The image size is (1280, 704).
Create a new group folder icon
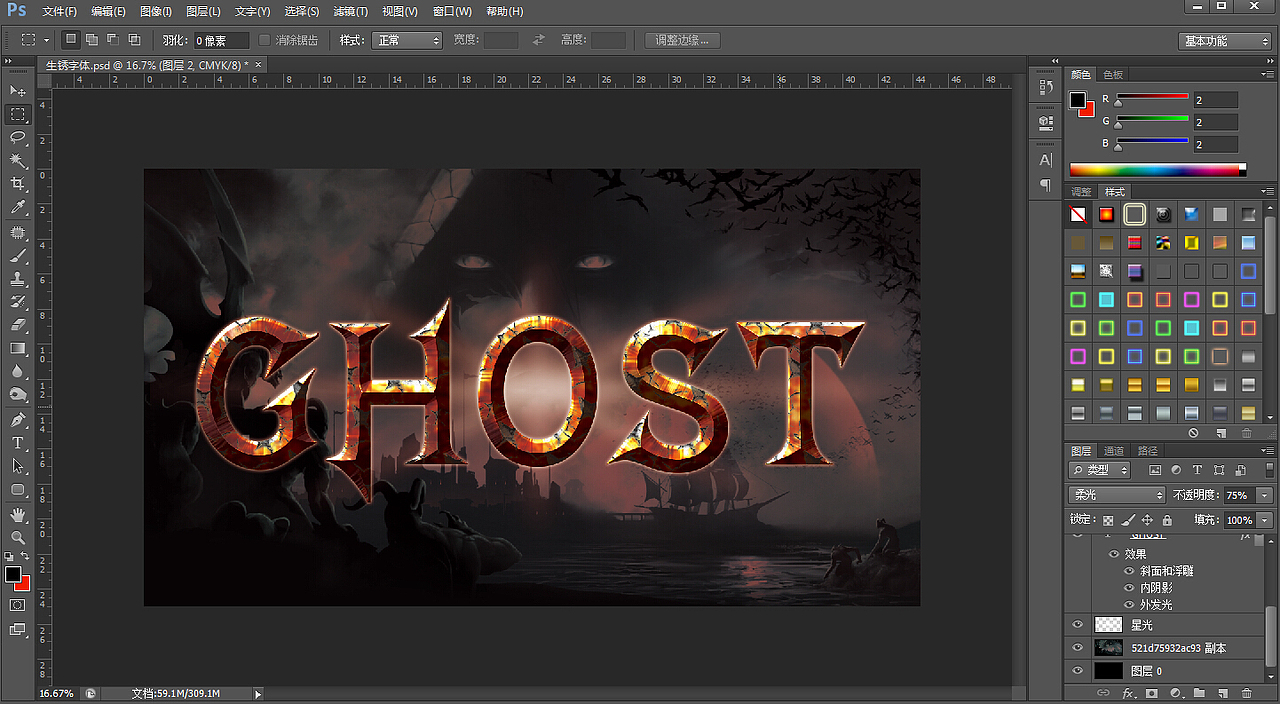click(x=1198, y=693)
